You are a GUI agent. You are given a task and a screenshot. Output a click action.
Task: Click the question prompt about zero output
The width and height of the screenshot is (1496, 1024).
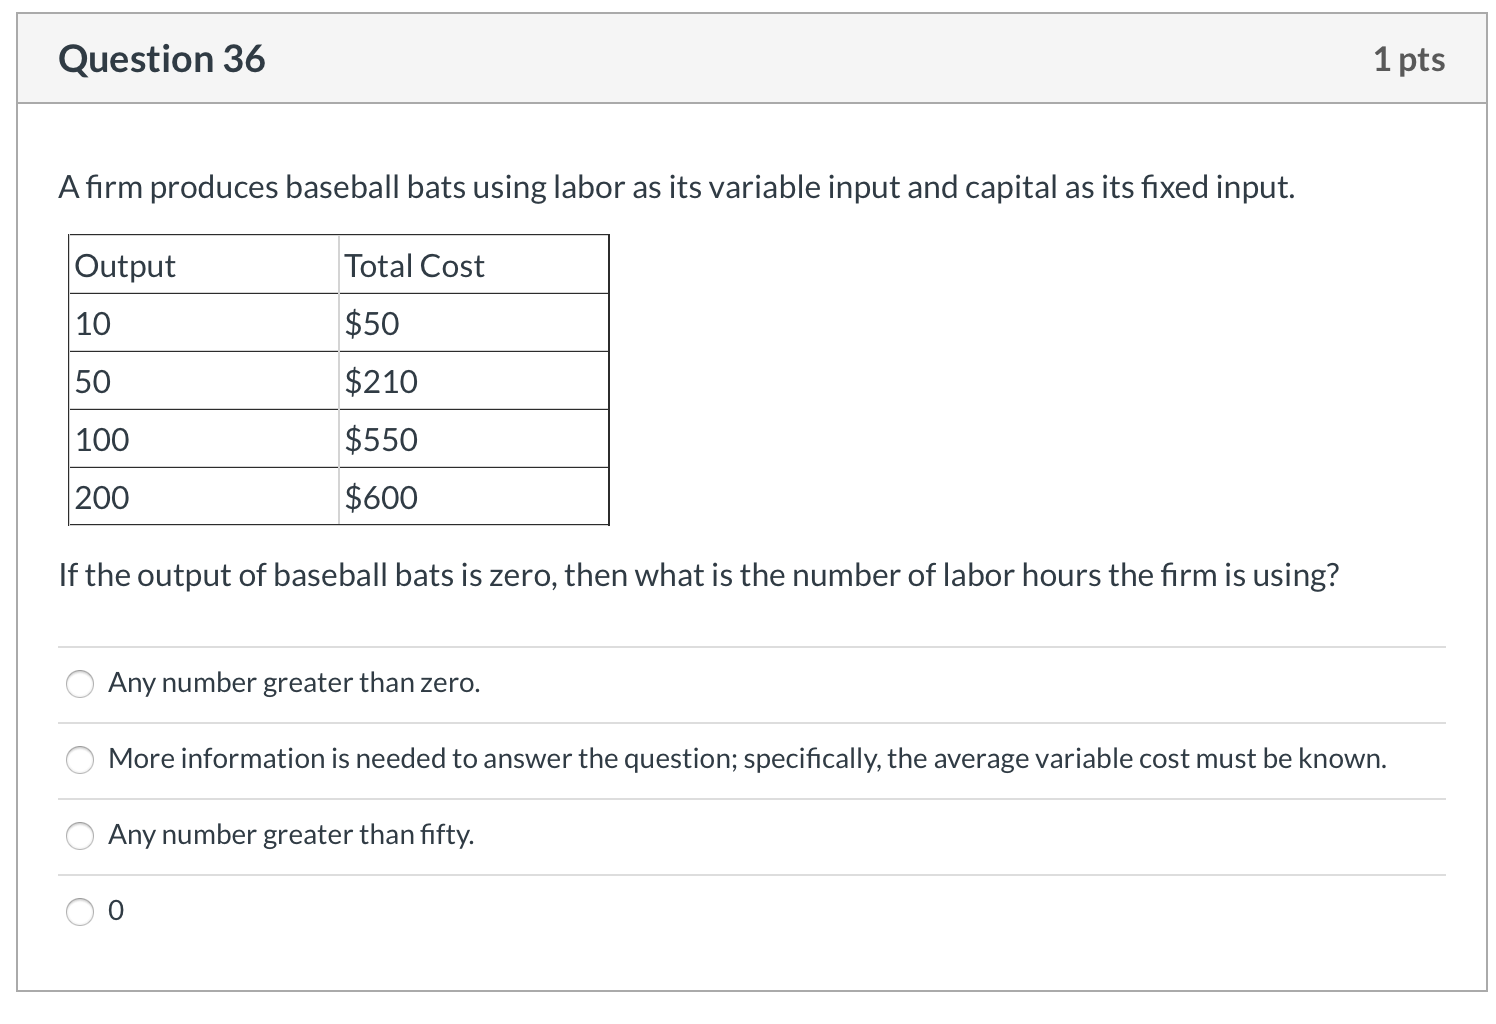pyautogui.click(x=700, y=575)
